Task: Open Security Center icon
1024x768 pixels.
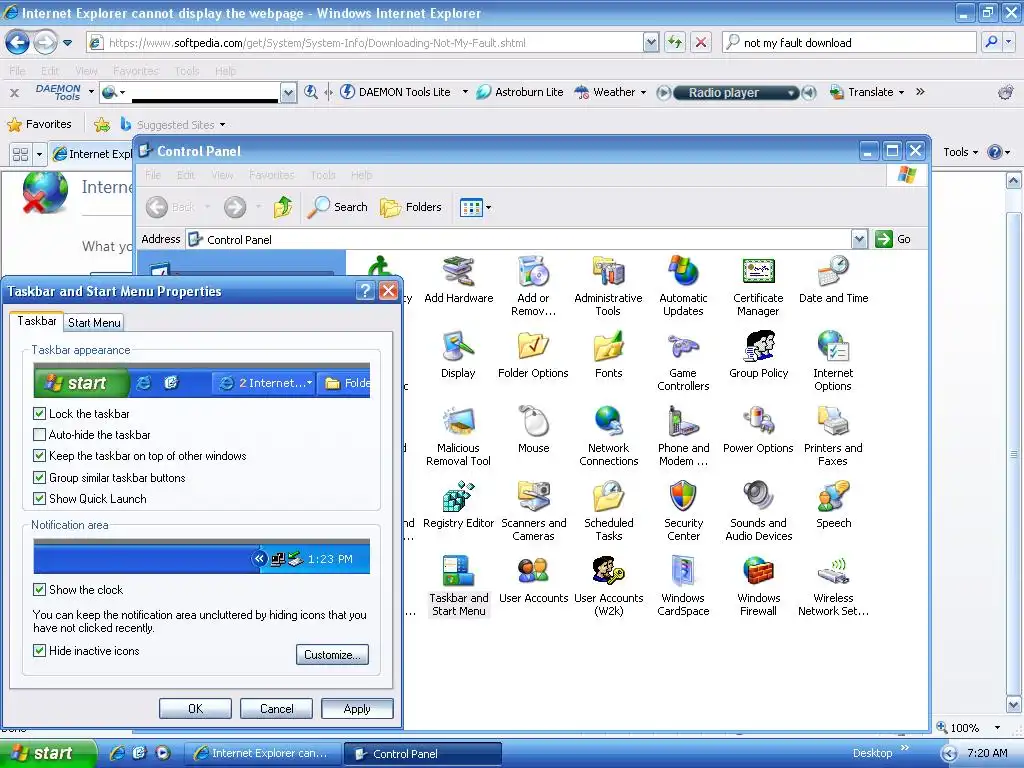Action: 683,511
